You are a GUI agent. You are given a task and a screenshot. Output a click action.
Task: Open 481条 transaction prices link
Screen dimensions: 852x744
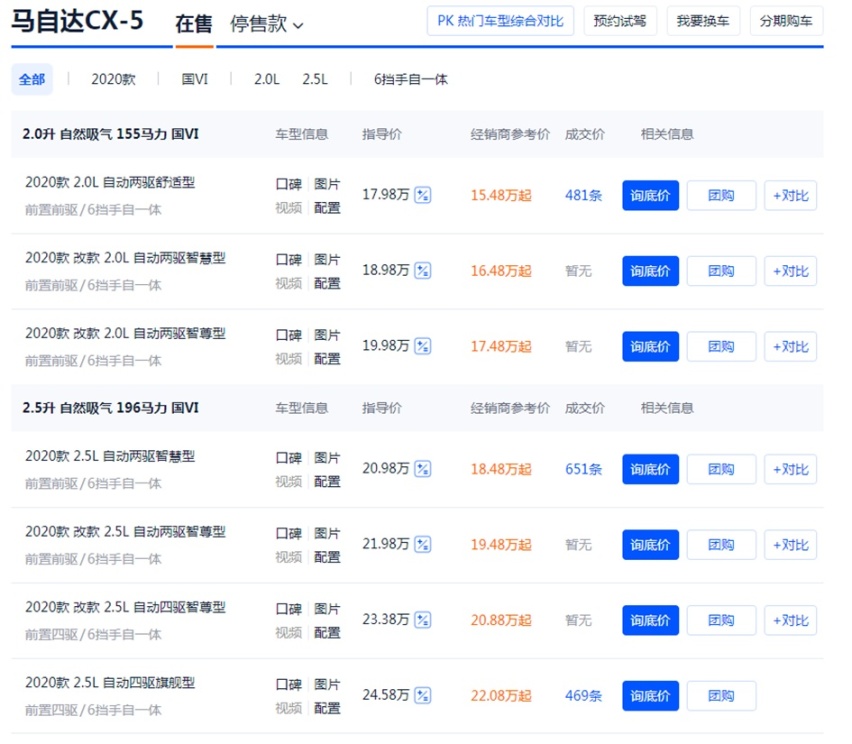pyautogui.click(x=584, y=195)
